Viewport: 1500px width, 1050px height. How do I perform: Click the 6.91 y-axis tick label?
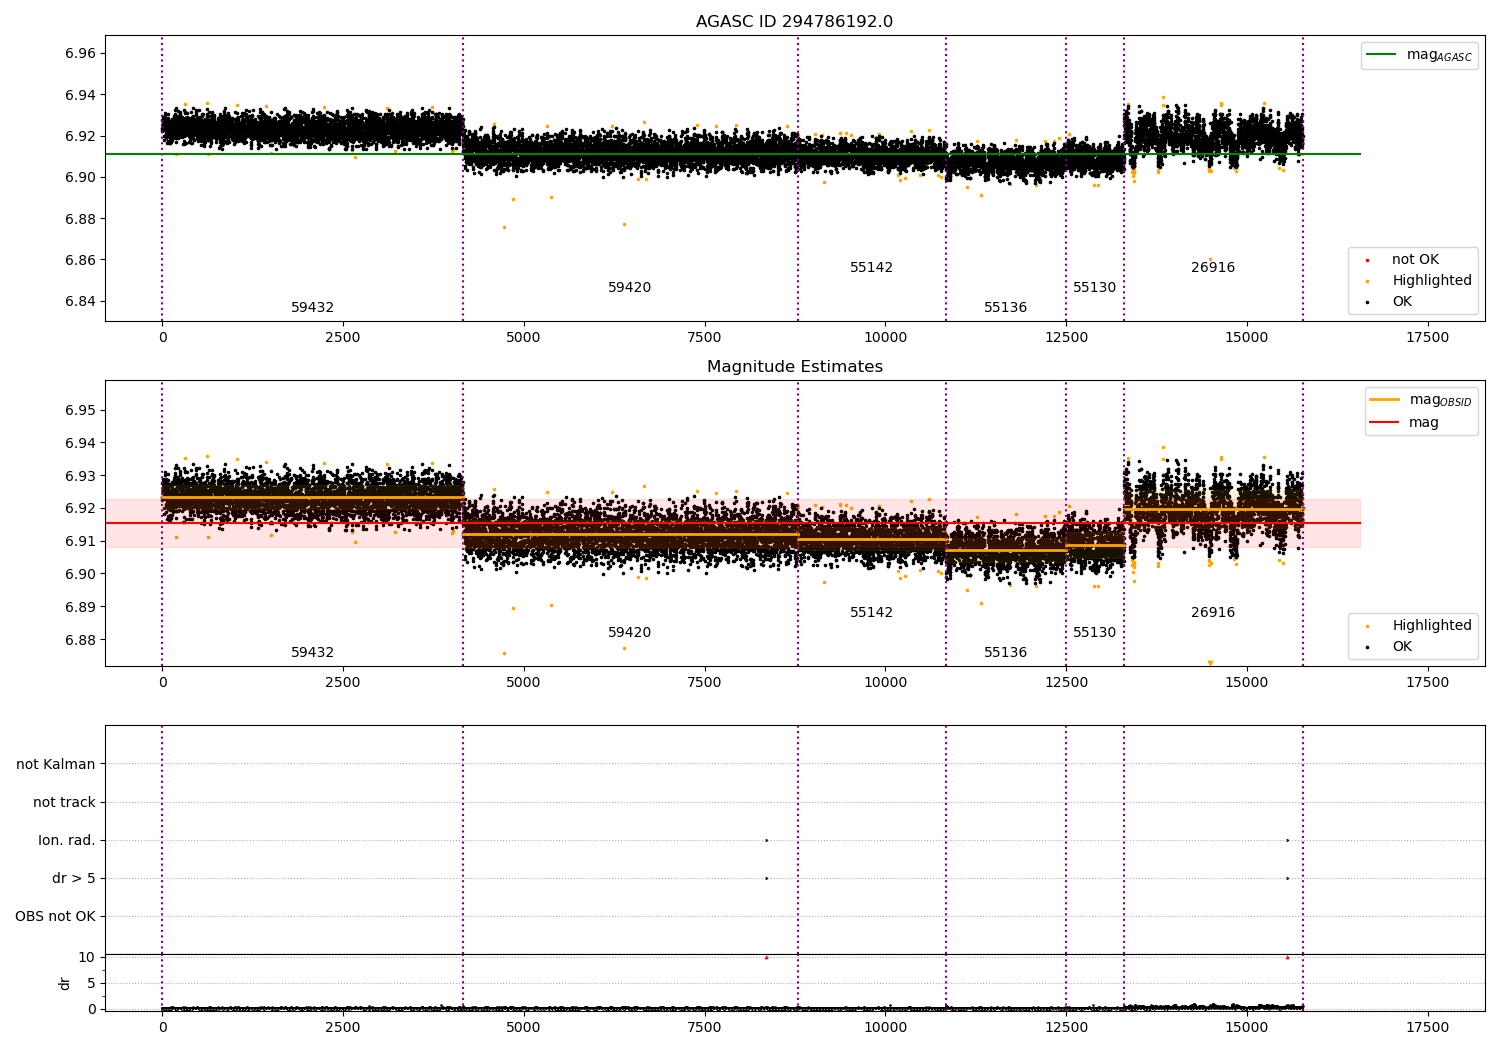80,541
